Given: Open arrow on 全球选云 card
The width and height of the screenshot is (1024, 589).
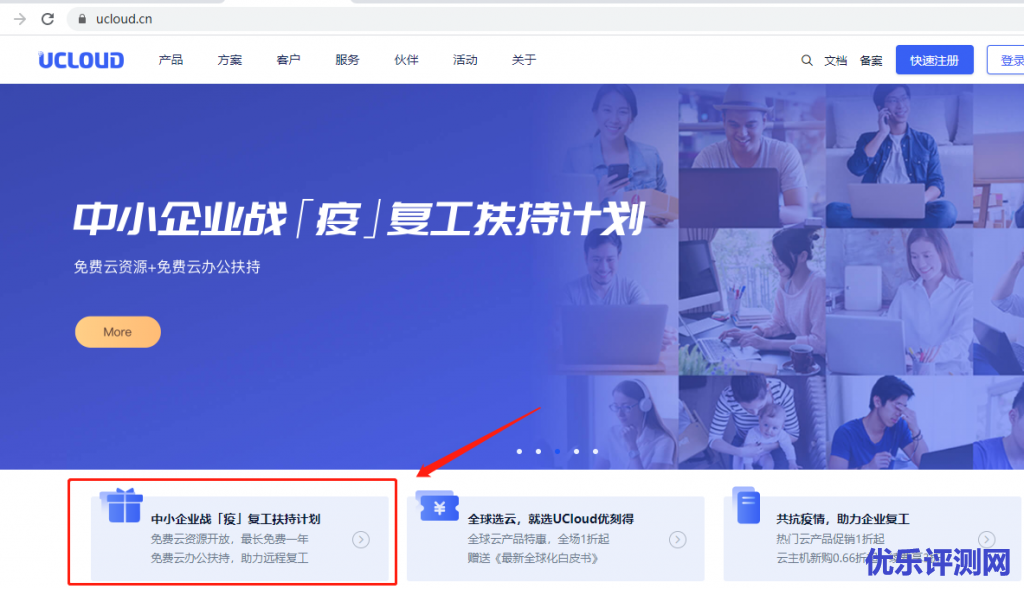Looking at the screenshot, I should tap(678, 539).
